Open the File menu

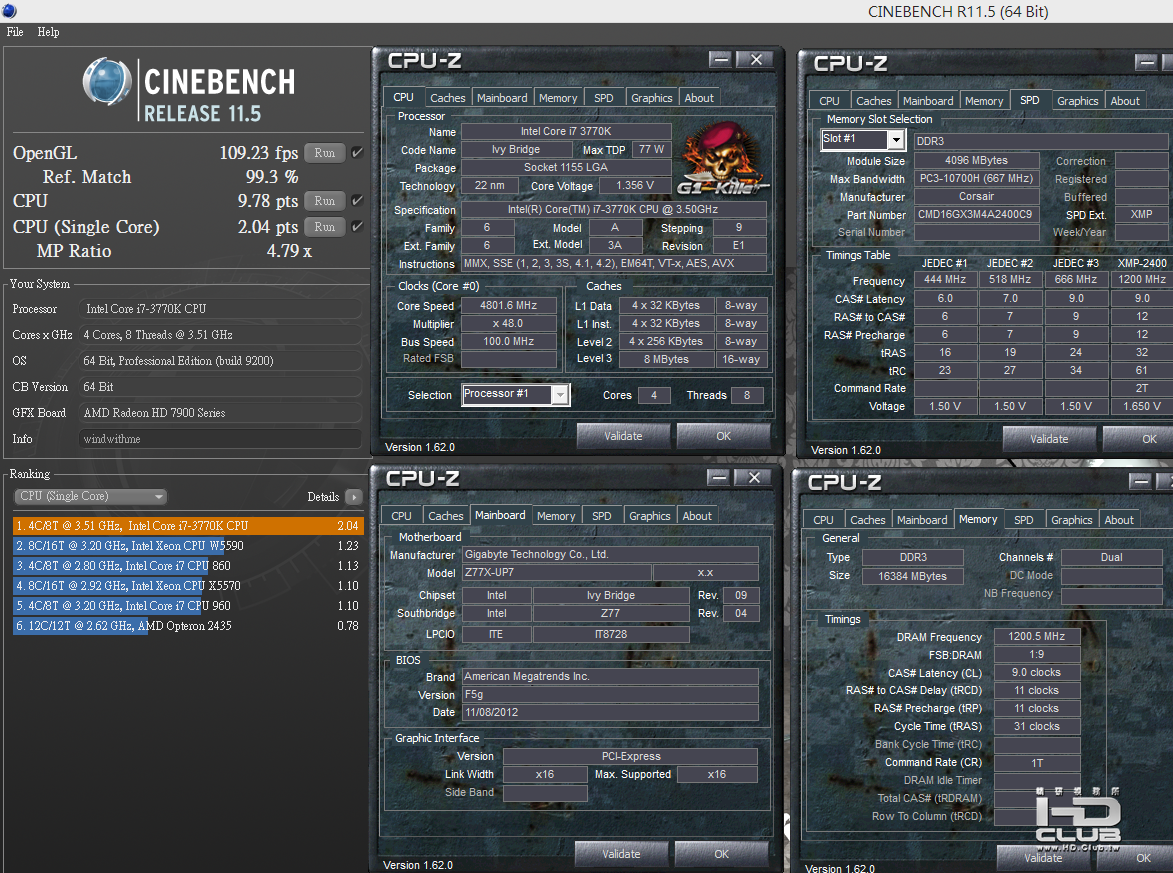[x=15, y=31]
